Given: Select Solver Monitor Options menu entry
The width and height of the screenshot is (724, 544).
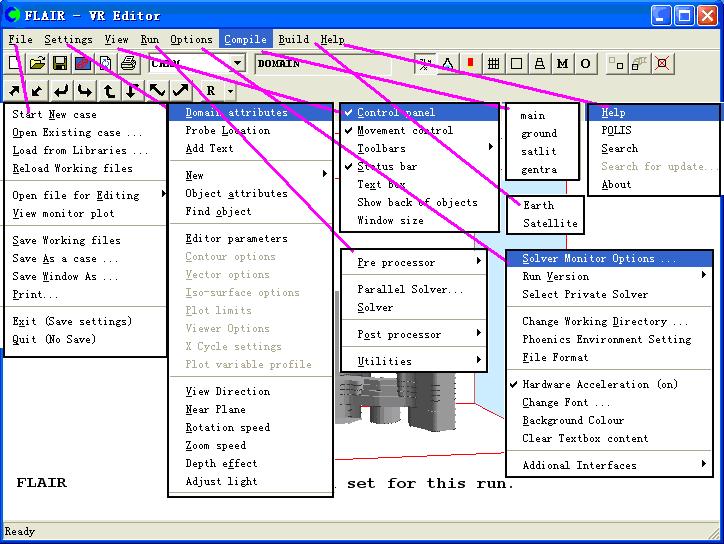Looking at the screenshot, I should (599, 259).
